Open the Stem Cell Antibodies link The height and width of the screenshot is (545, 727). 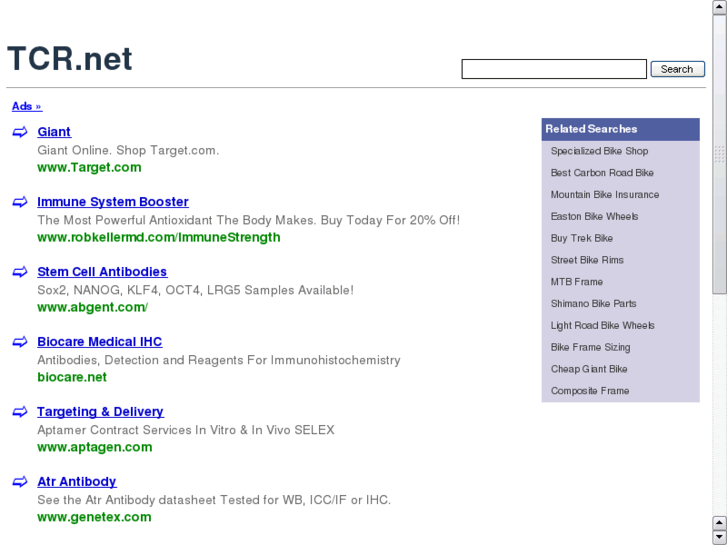coord(102,271)
